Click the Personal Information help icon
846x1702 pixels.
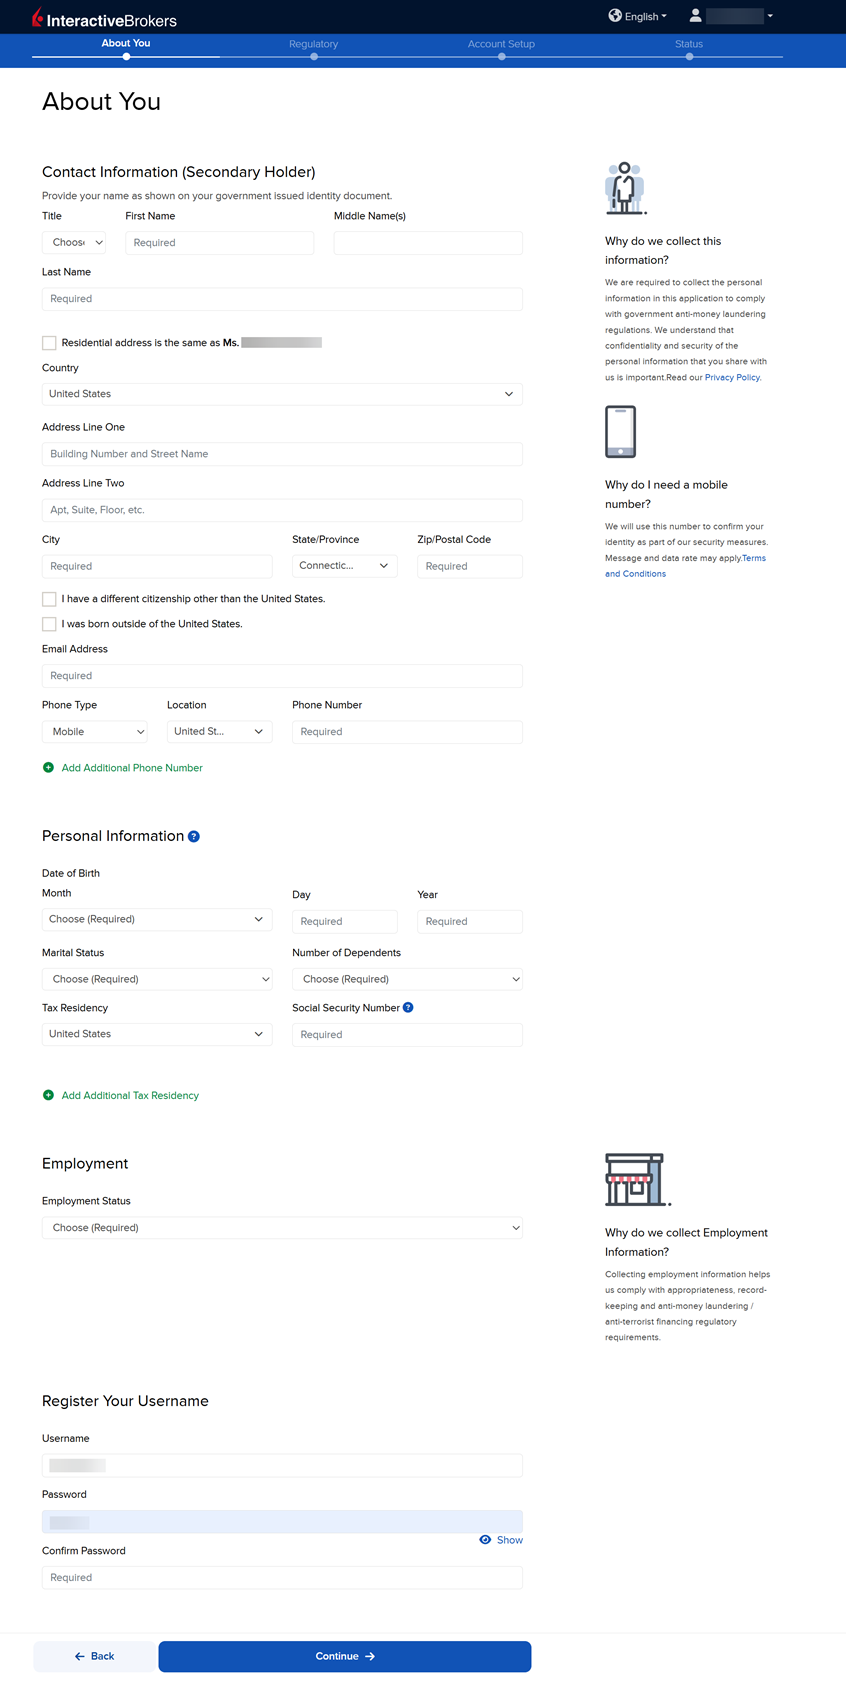[x=194, y=837]
